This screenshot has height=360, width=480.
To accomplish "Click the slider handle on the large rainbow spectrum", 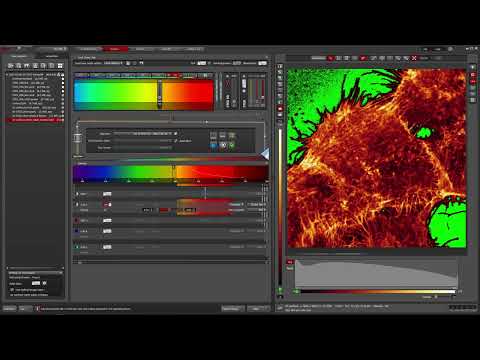I will point(160,95).
